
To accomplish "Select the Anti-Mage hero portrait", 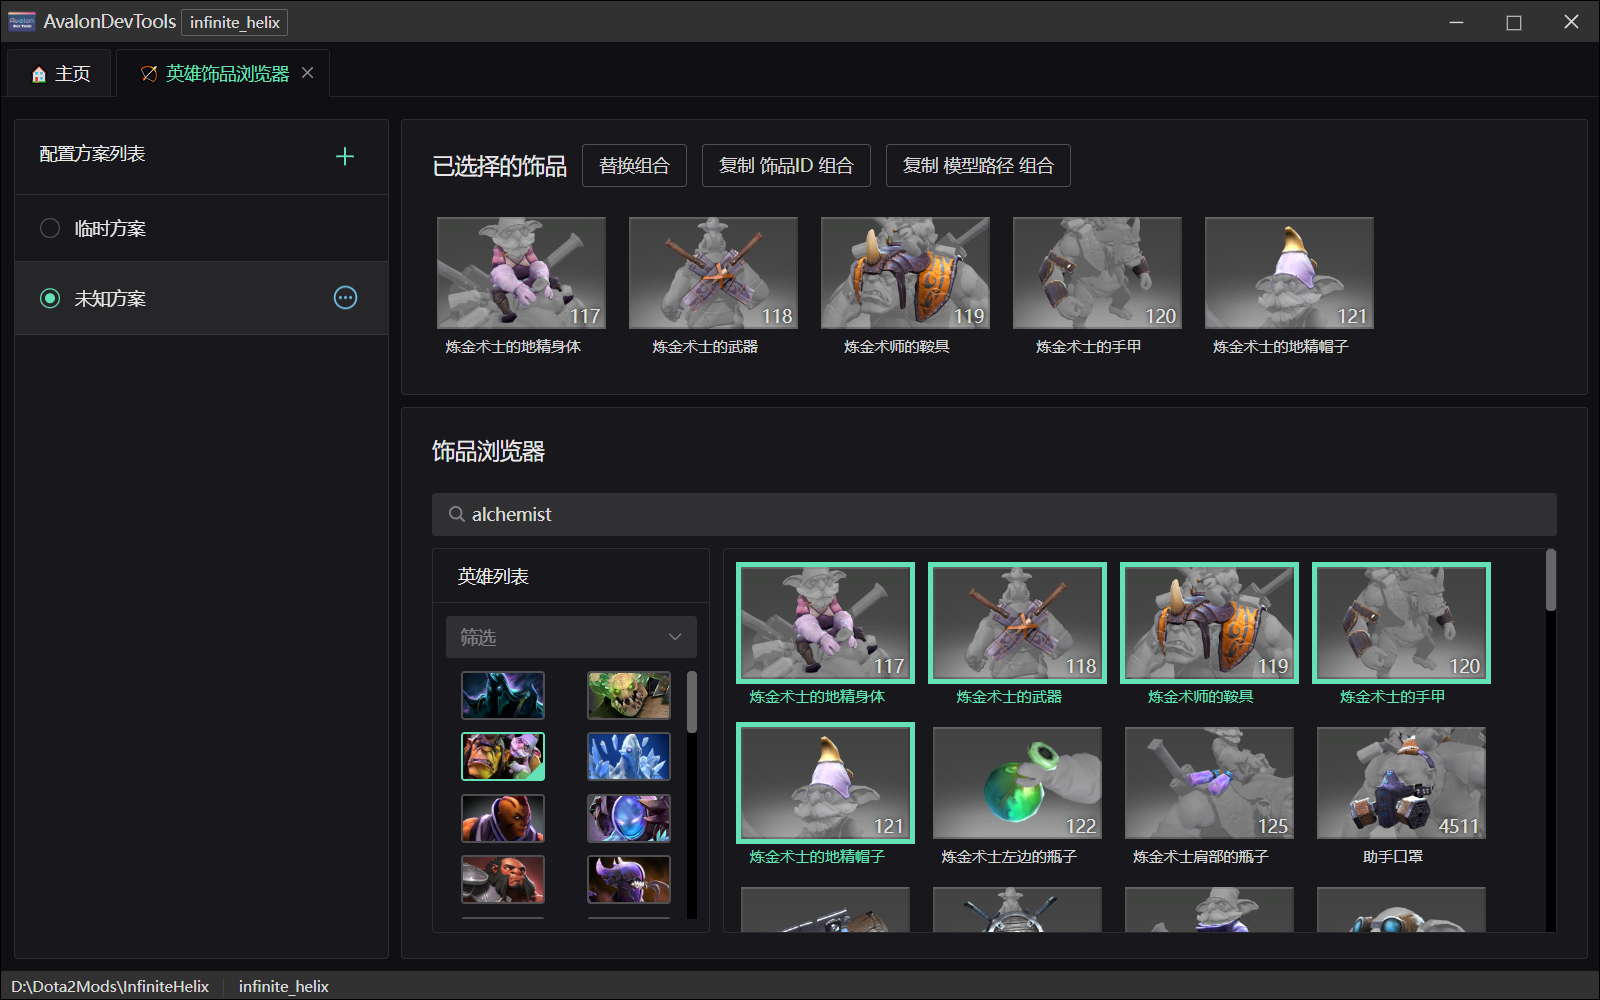I will coord(503,819).
